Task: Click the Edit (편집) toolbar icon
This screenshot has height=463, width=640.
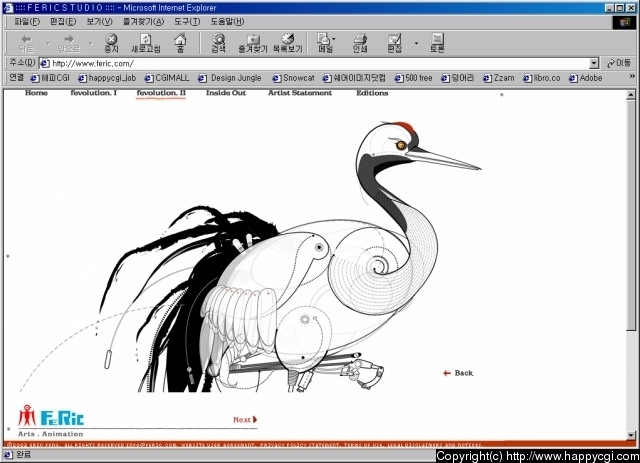Action: click(395, 43)
